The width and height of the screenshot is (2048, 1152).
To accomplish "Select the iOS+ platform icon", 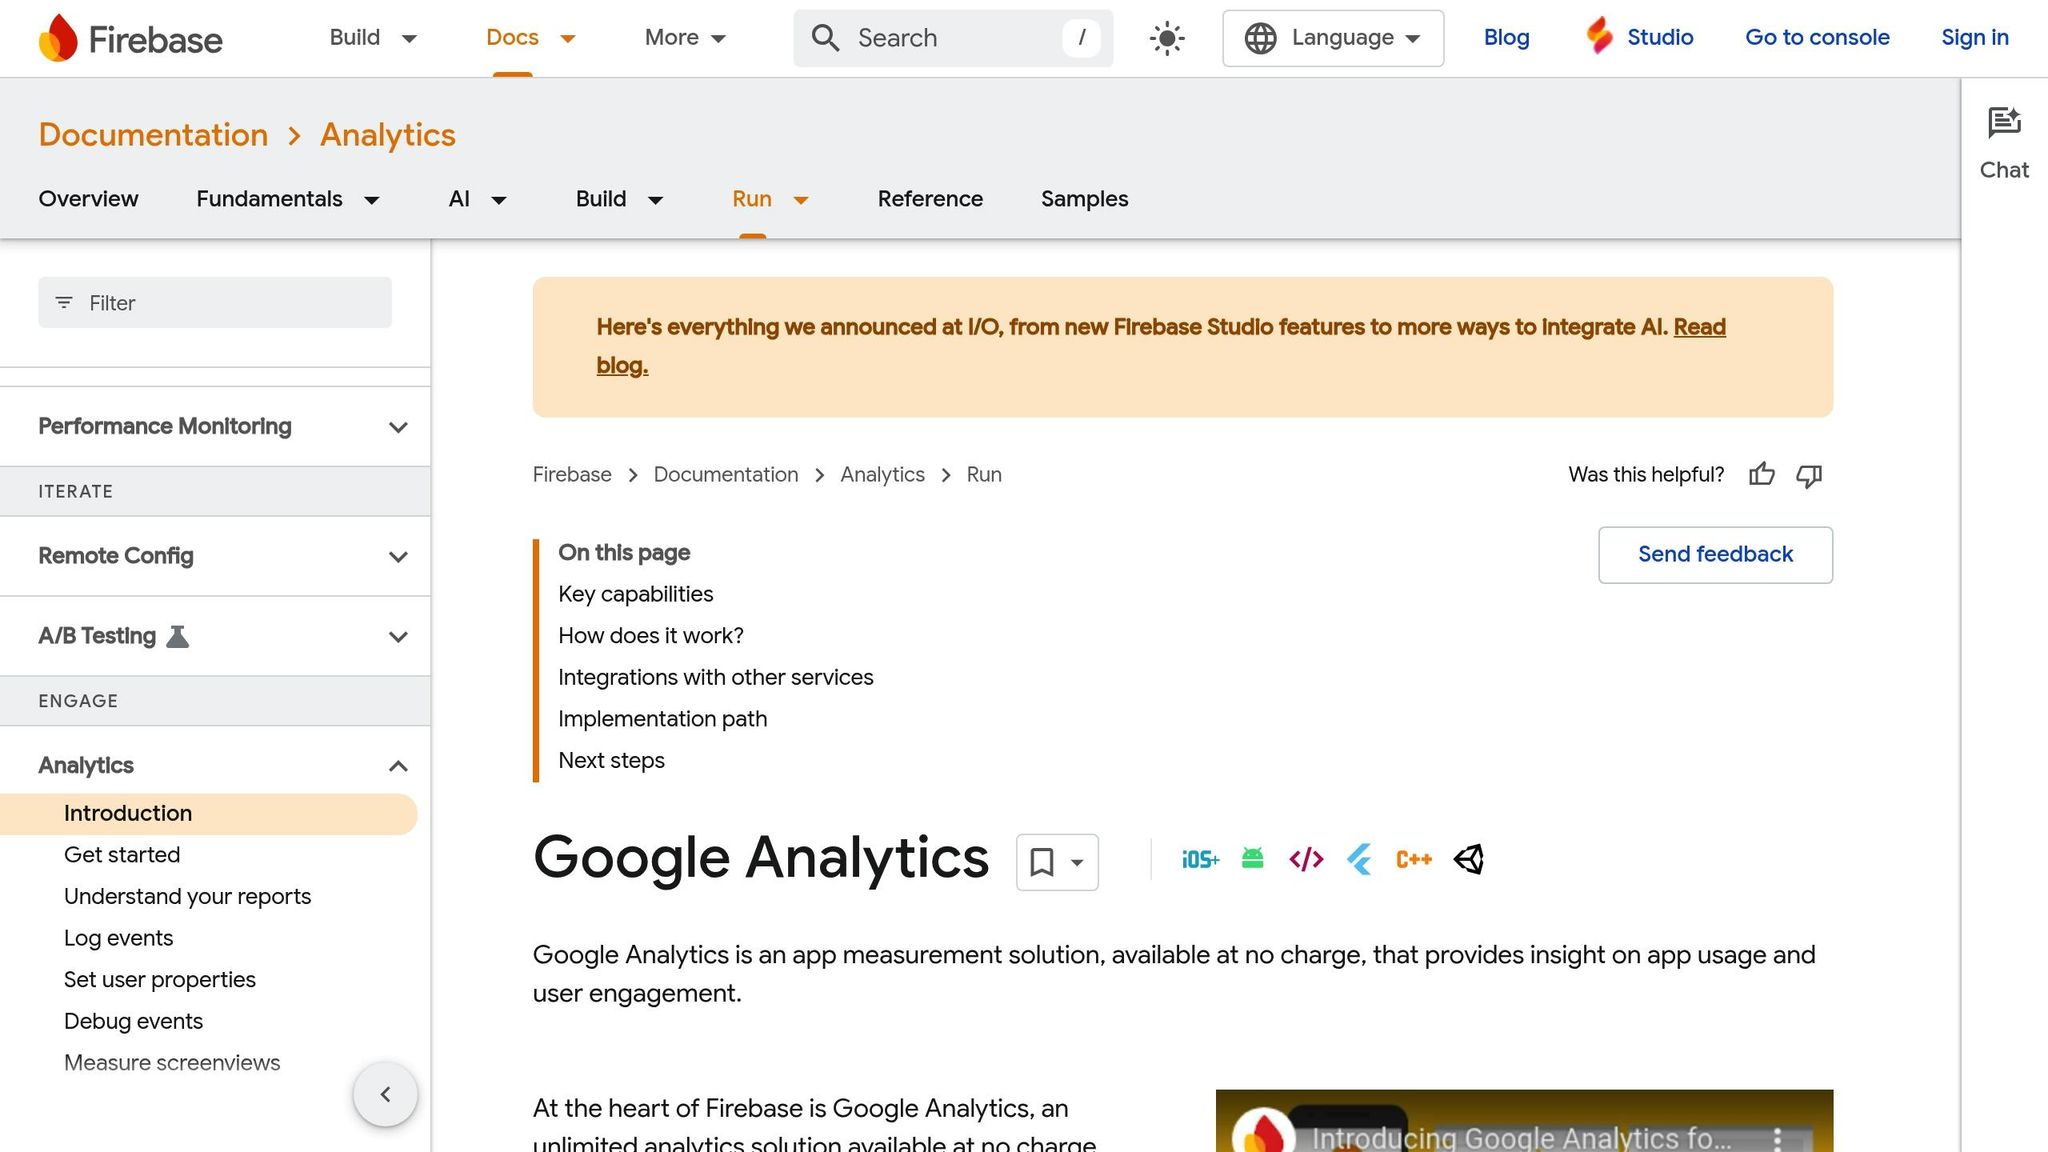I will 1200,859.
